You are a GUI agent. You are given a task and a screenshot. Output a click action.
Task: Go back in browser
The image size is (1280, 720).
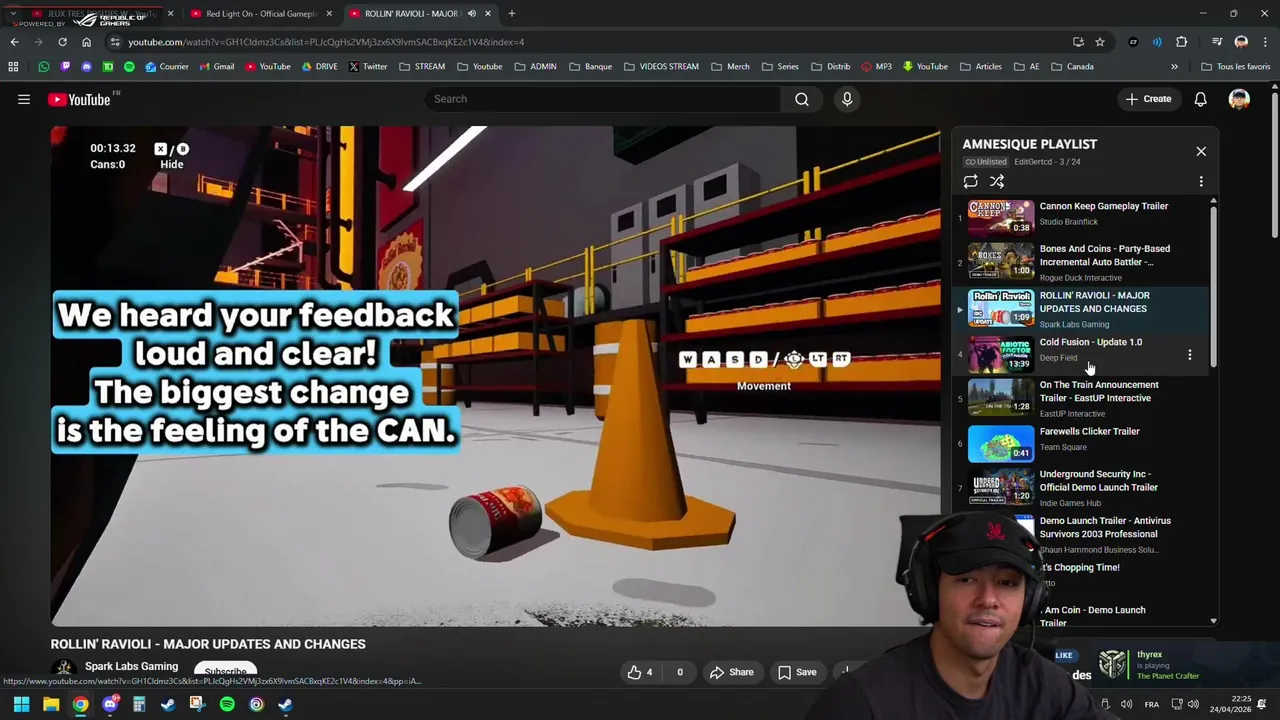coord(14,42)
